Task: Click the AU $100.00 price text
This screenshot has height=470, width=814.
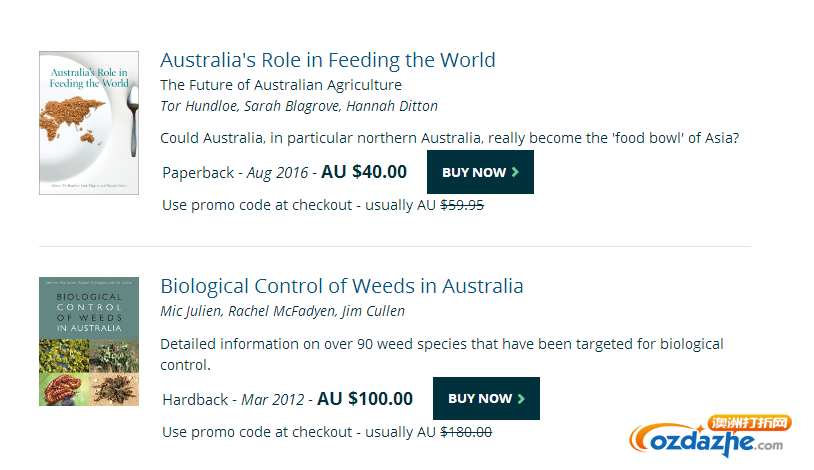Action: (365, 399)
